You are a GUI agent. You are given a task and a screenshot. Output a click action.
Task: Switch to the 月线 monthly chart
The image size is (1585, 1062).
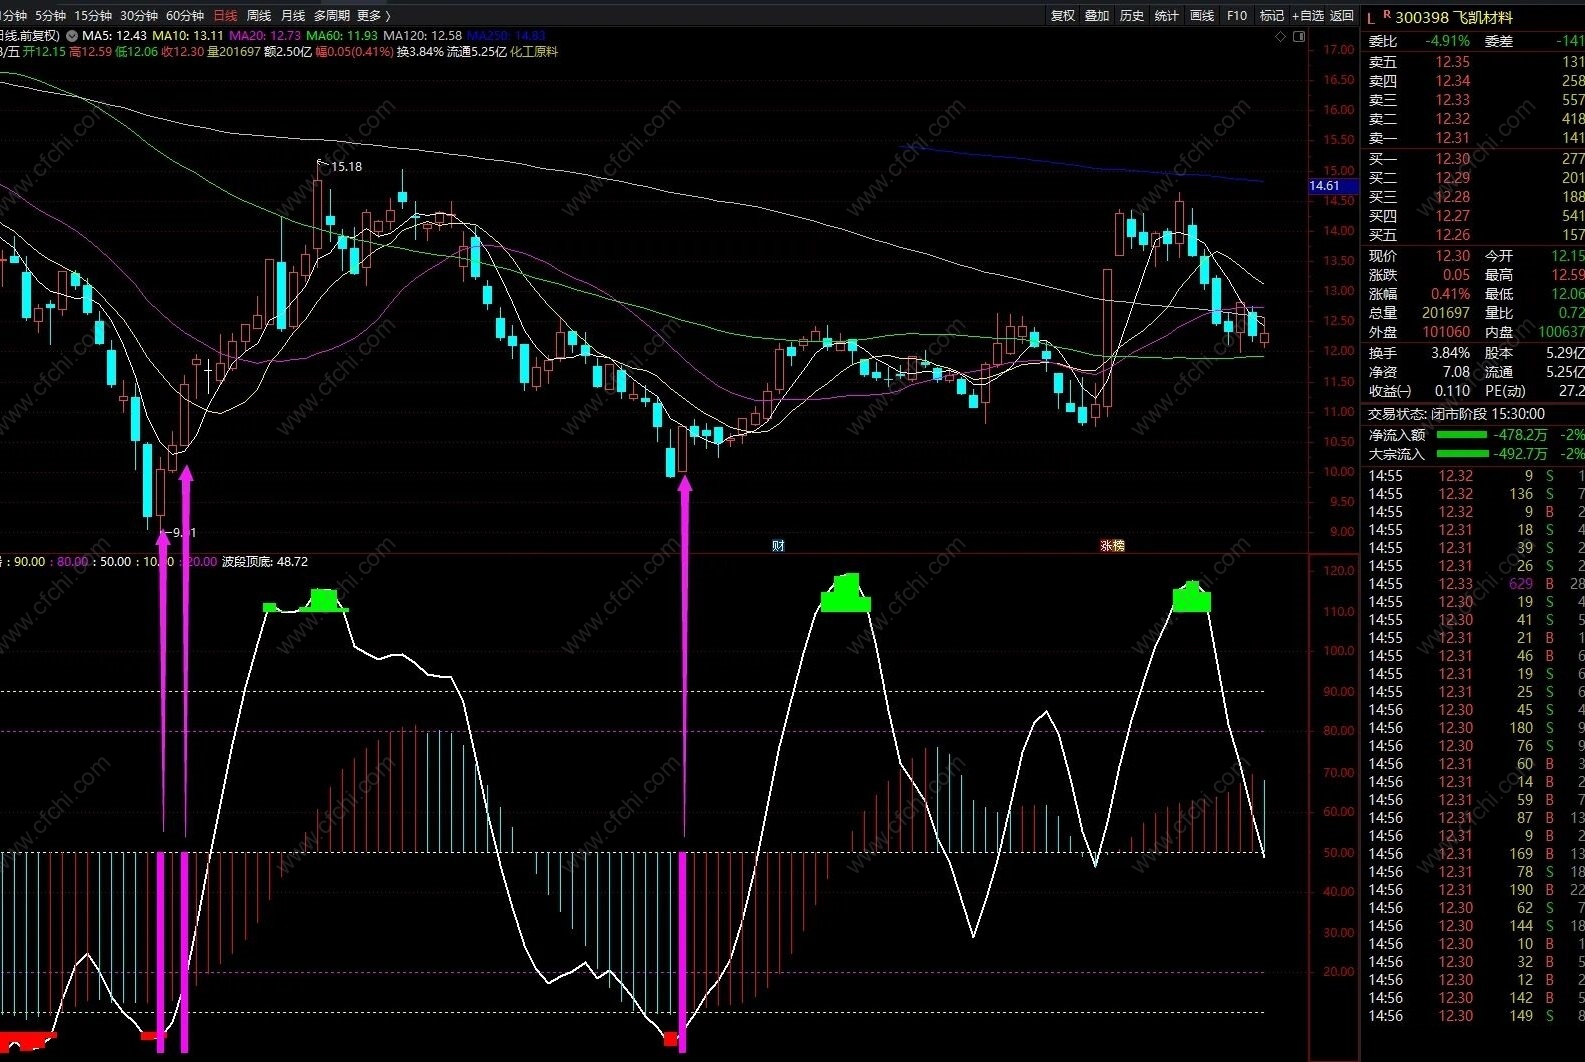pyautogui.click(x=293, y=16)
